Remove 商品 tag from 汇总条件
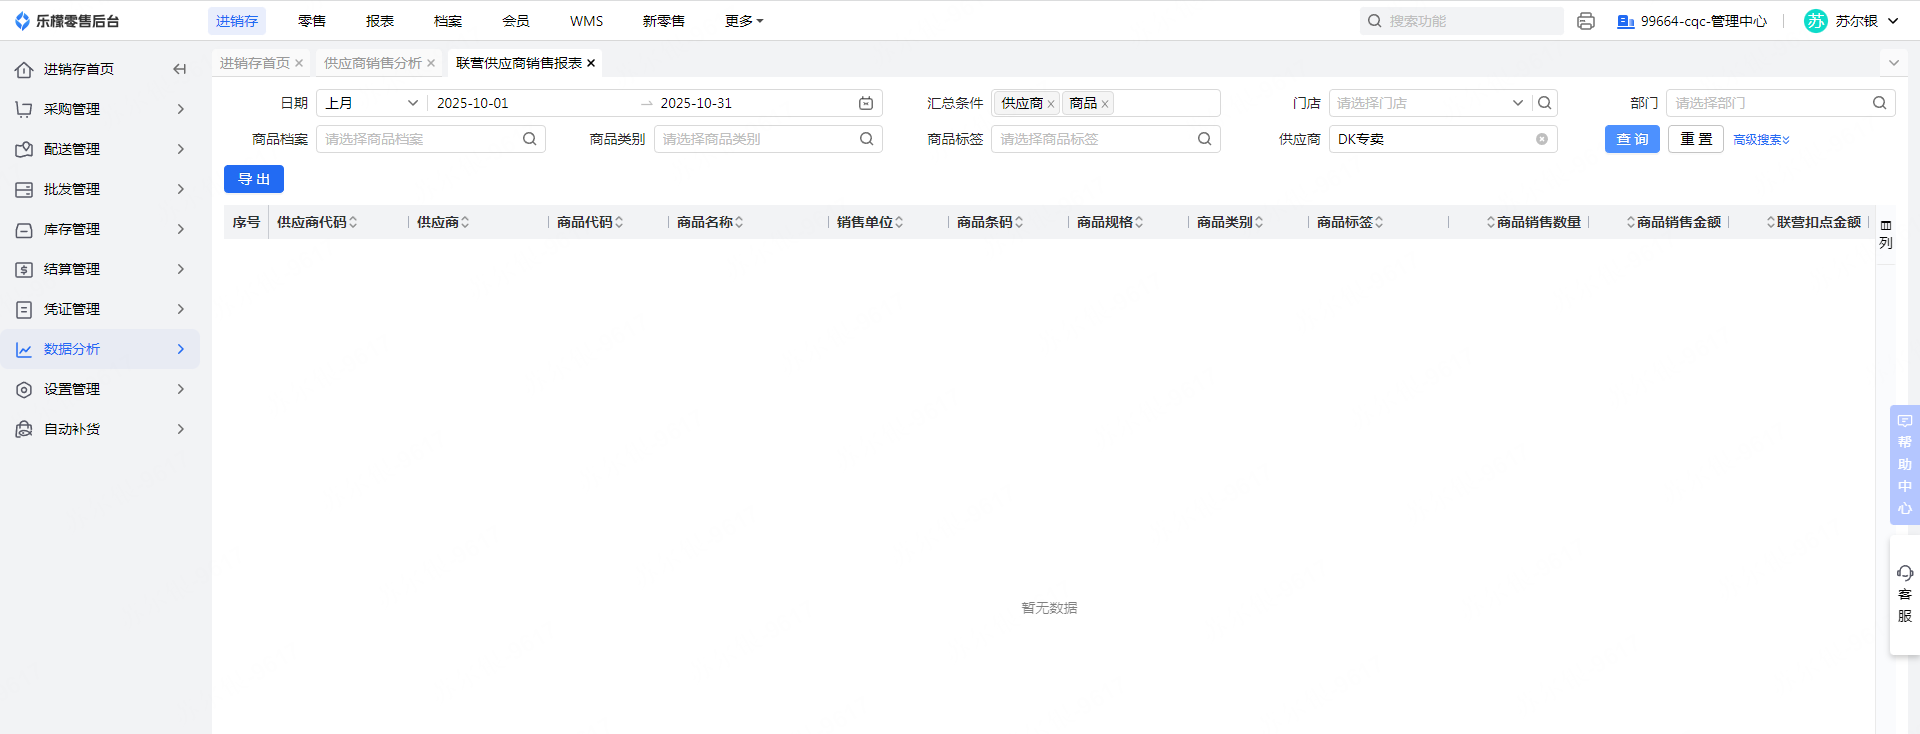 pos(1105,104)
